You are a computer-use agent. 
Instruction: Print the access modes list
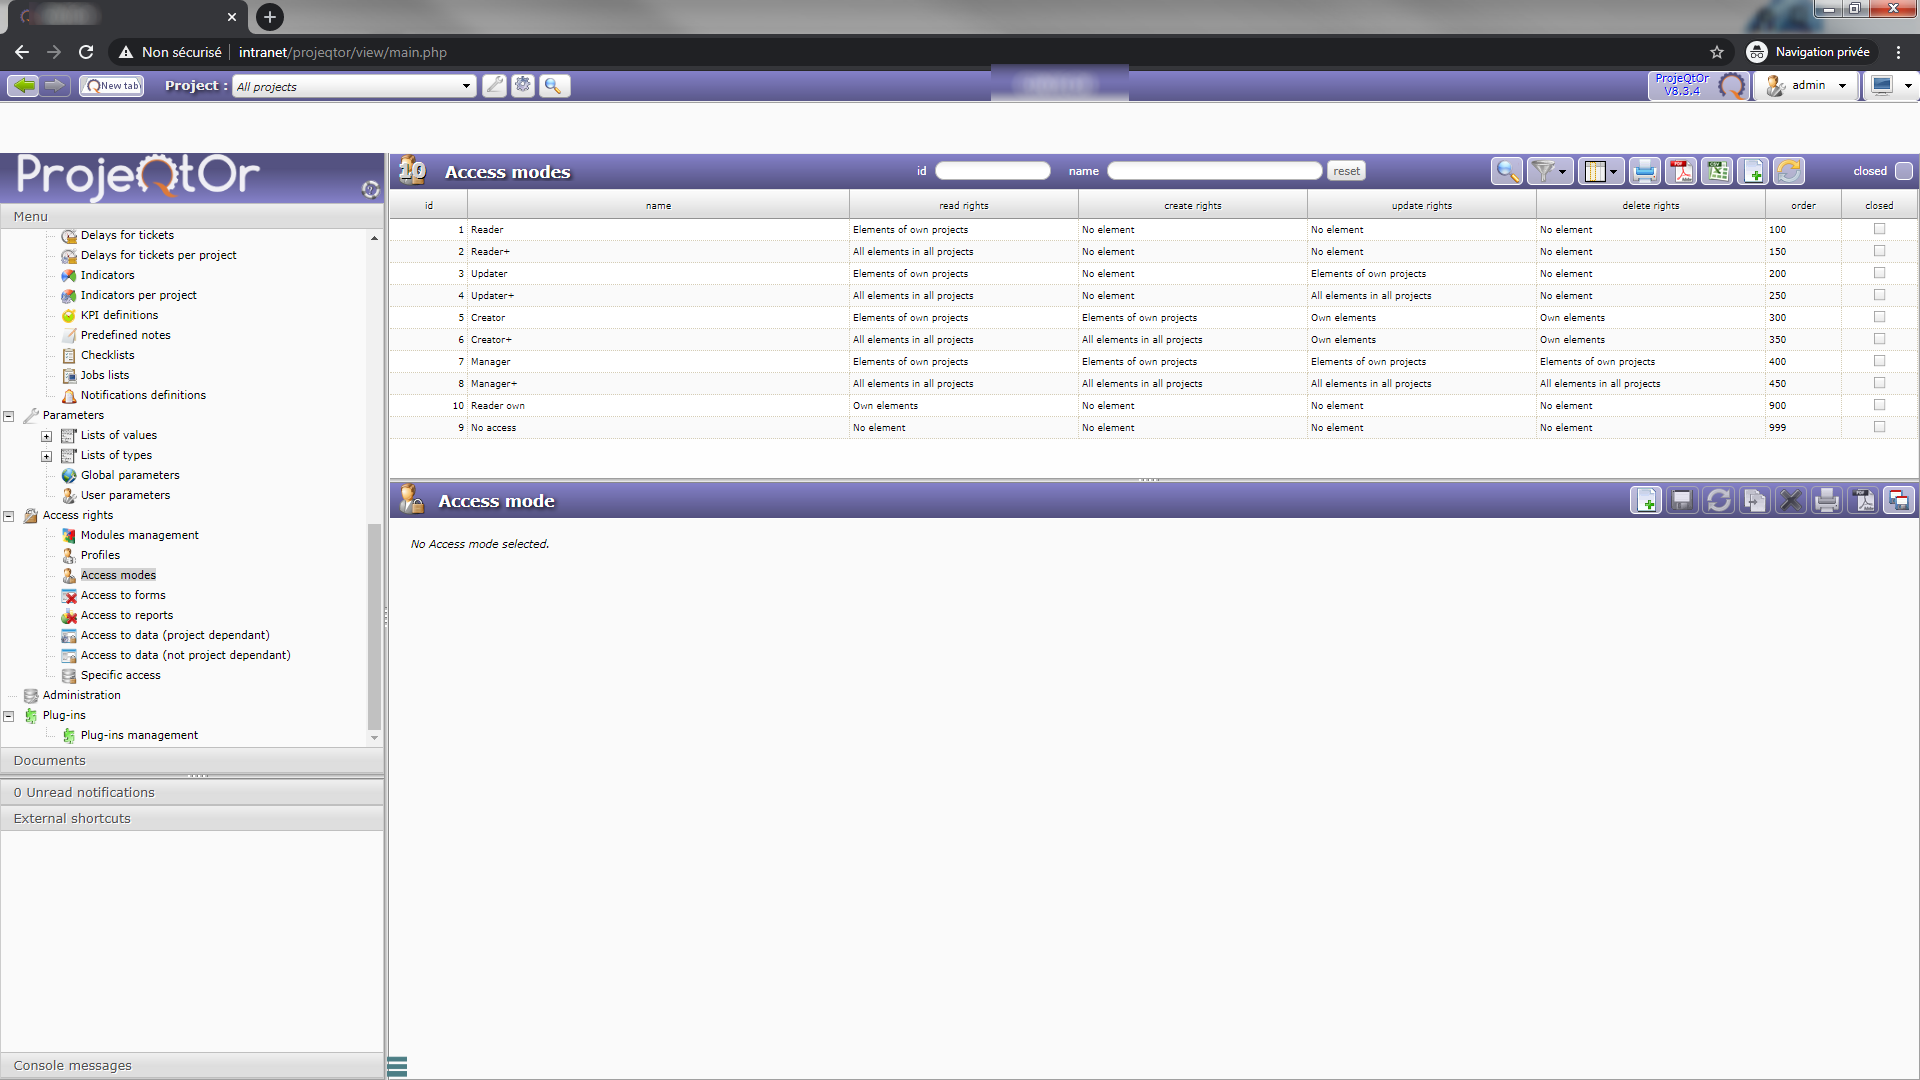[1644, 172]
